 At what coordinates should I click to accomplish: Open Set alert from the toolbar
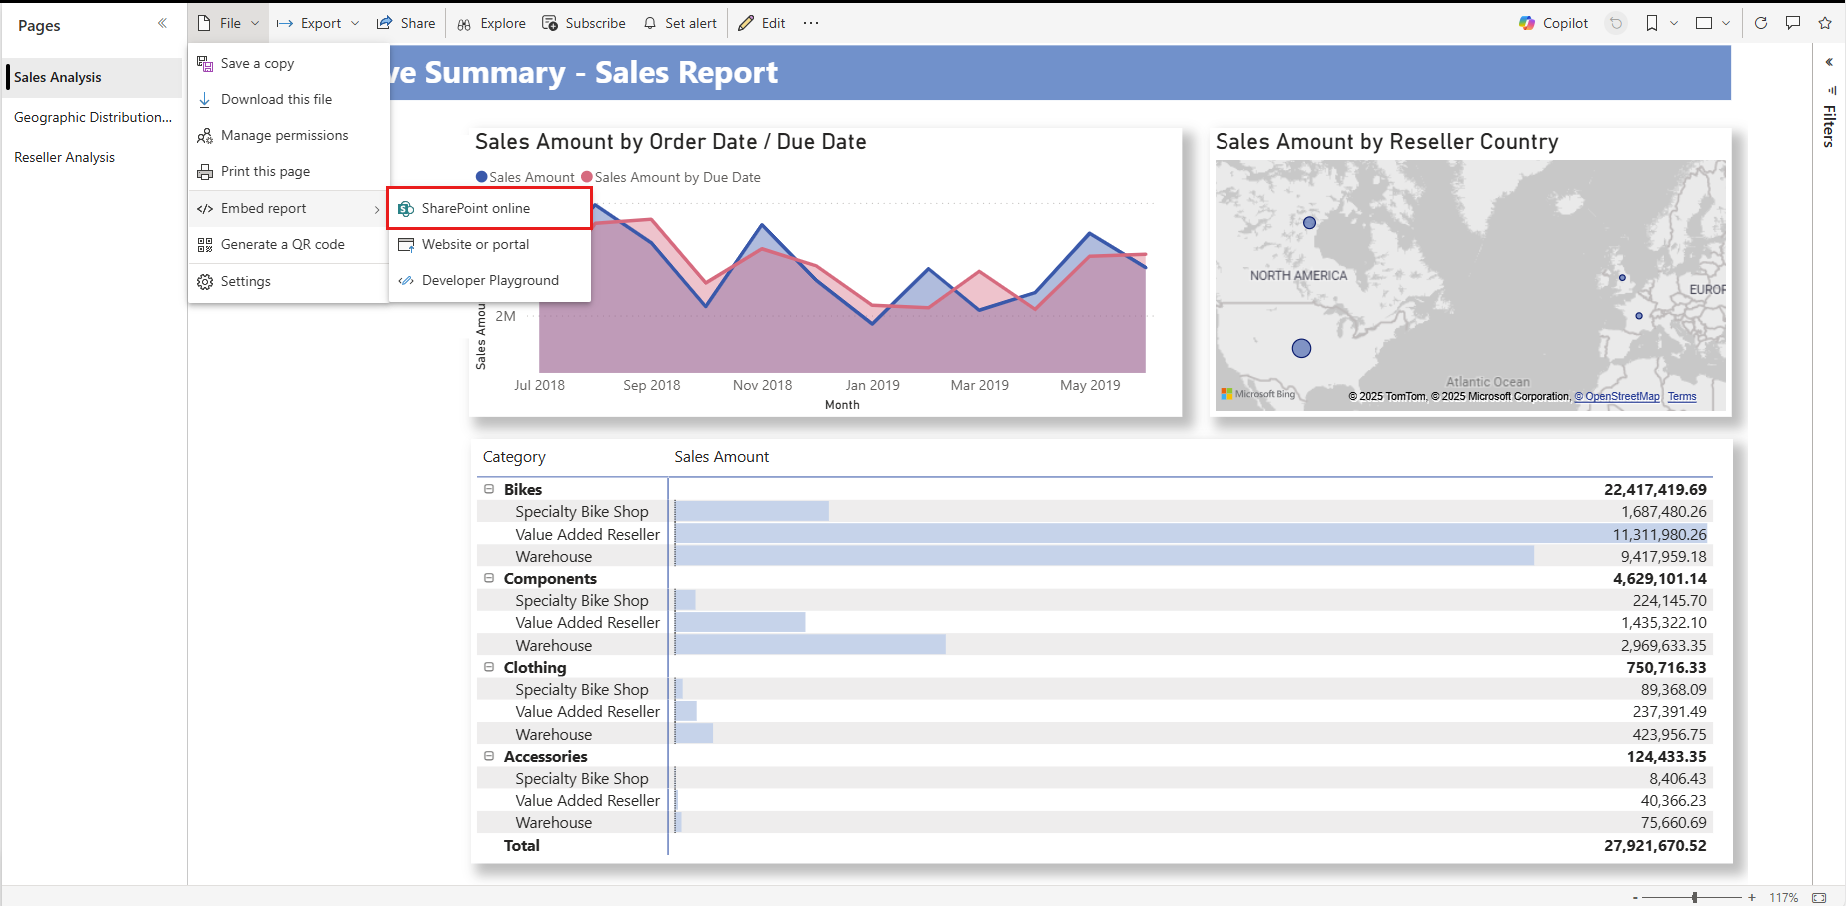(680, 22)
